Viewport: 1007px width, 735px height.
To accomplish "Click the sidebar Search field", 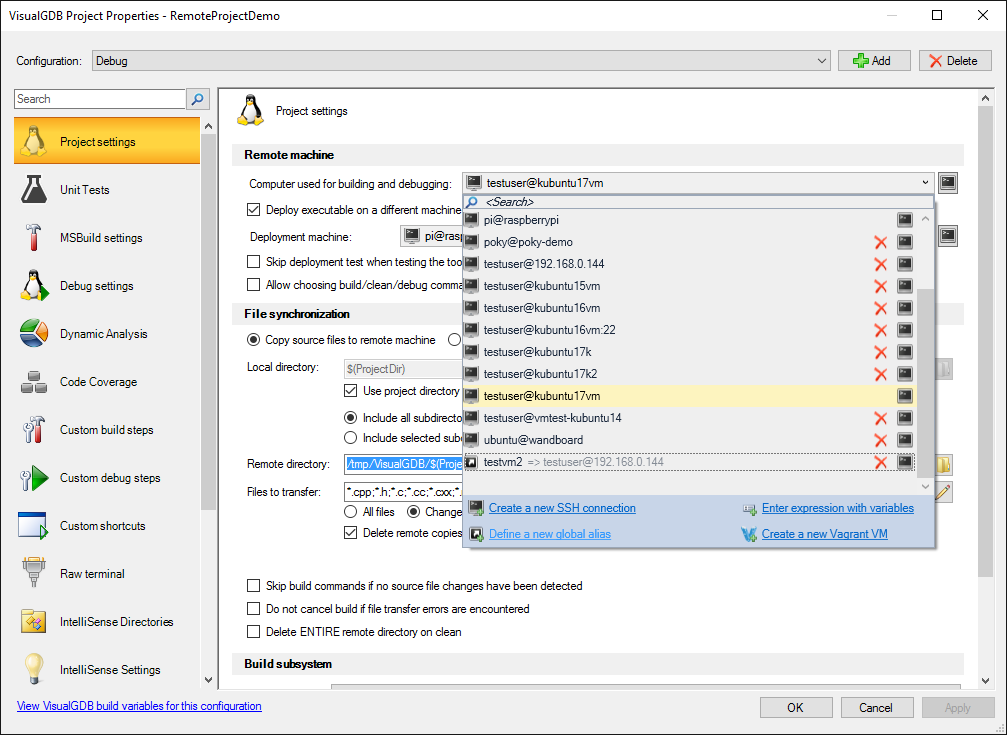I will tap(100, 99).
